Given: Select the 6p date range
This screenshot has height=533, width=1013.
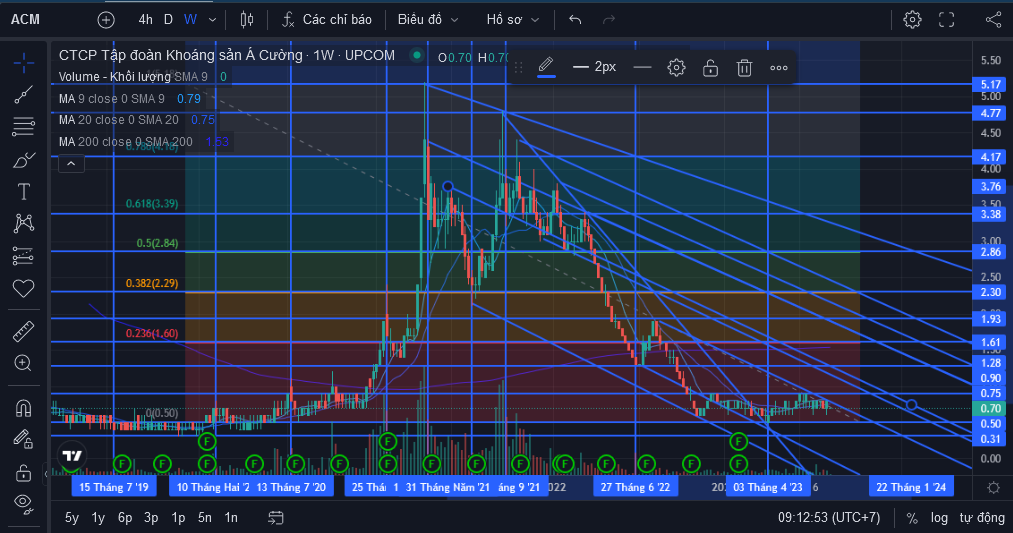Looking at the screenshot, I should (125, 517).
